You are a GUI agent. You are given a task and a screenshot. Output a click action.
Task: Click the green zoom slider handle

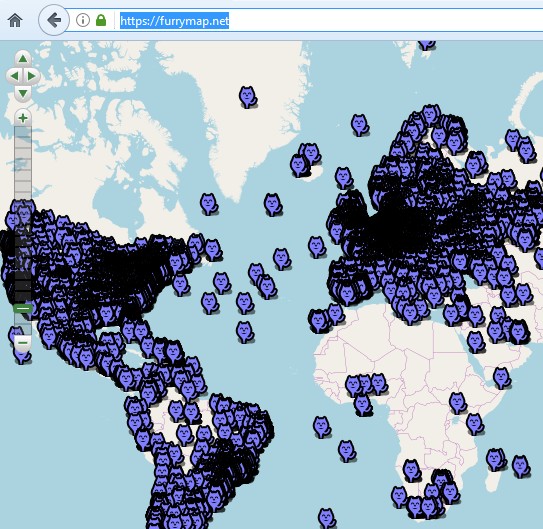coord(23,308)
